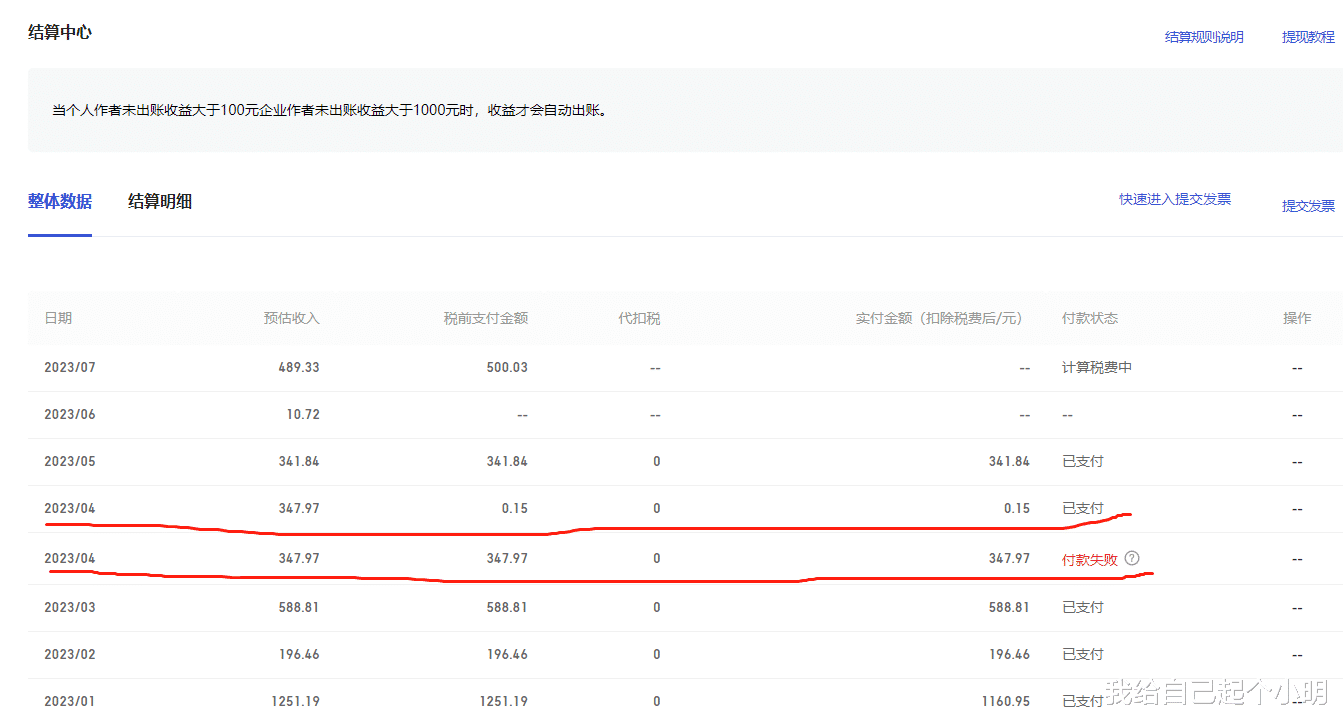Click 341.84 in the 税前支付金额 column
The width and height of the screenshot is (1343, 725).
507,461
